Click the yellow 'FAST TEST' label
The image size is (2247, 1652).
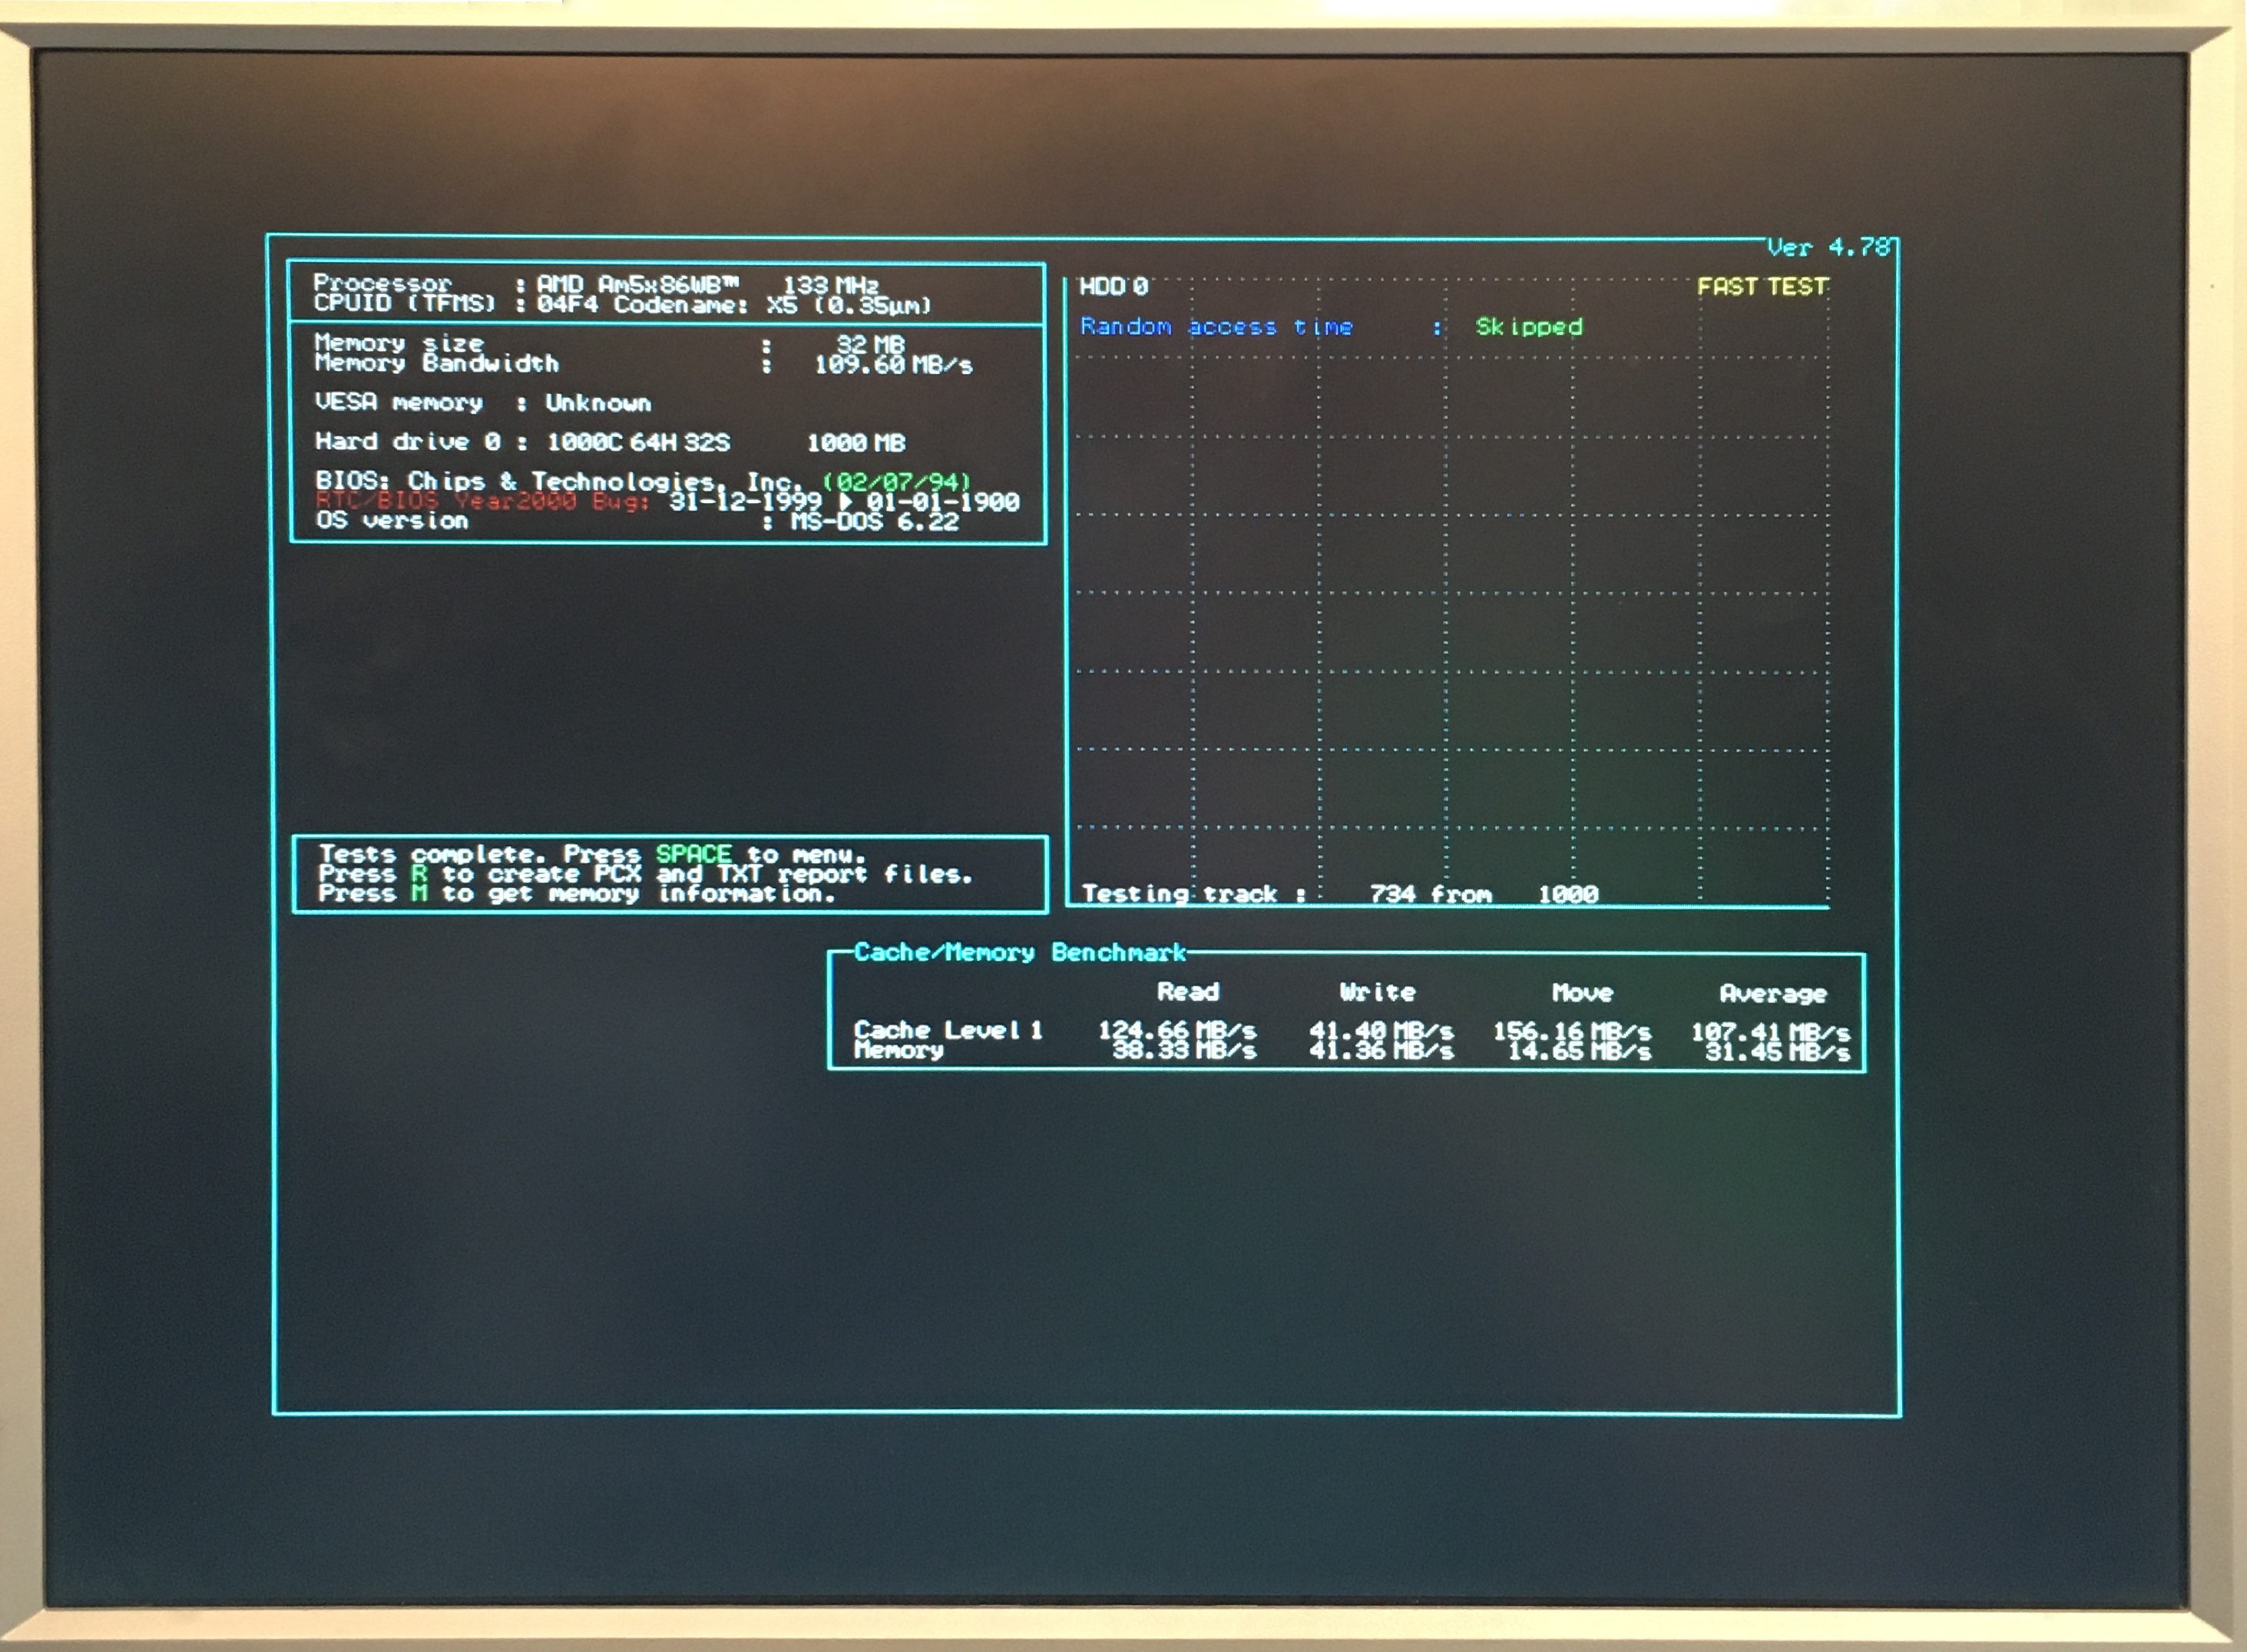(1762, 287)
